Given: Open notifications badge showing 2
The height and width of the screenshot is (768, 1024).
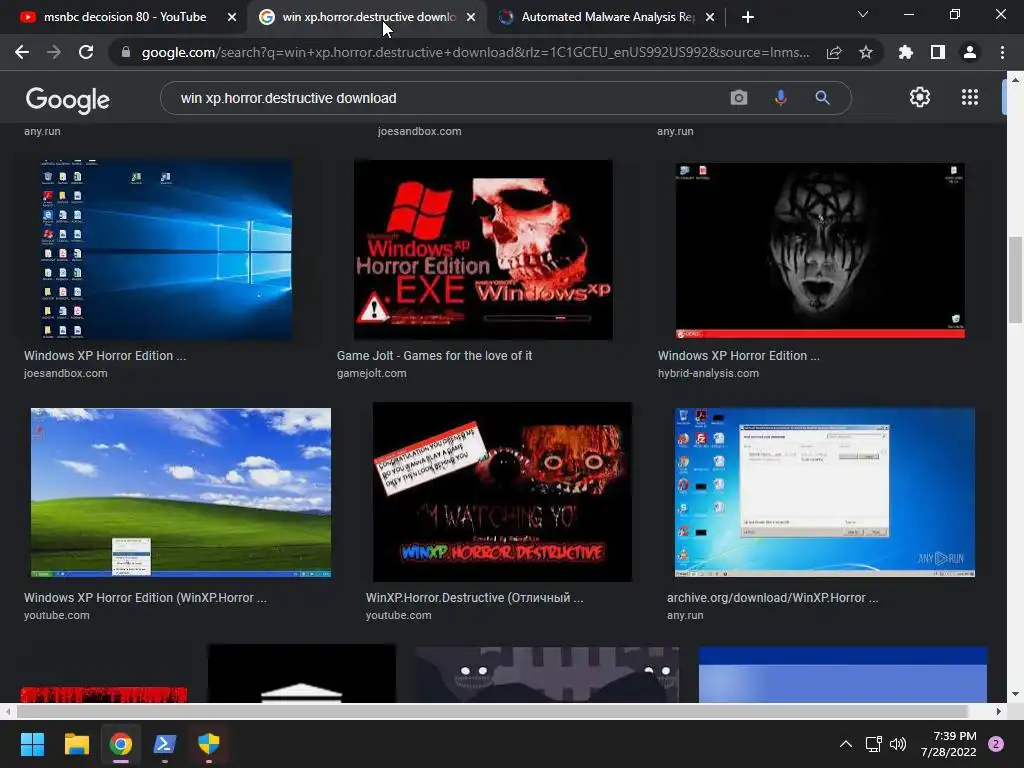Looking at the screenshot, I should [x=996, y=744].
